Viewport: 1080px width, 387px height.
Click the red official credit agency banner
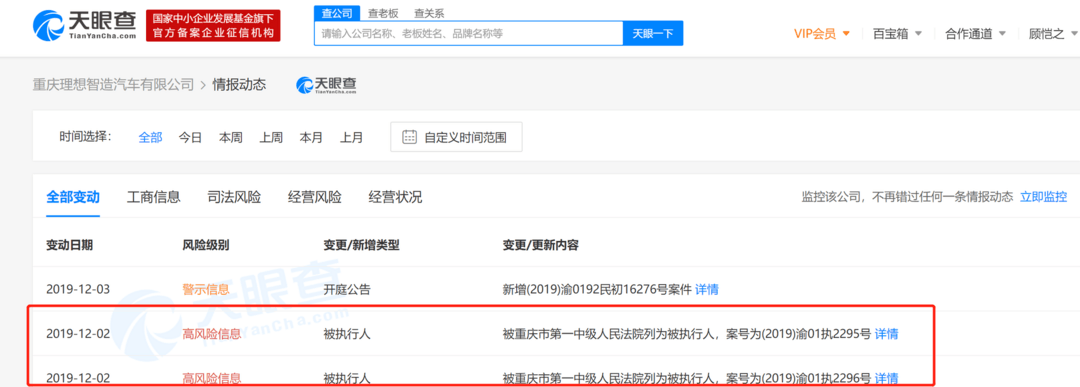pos(213,25)
